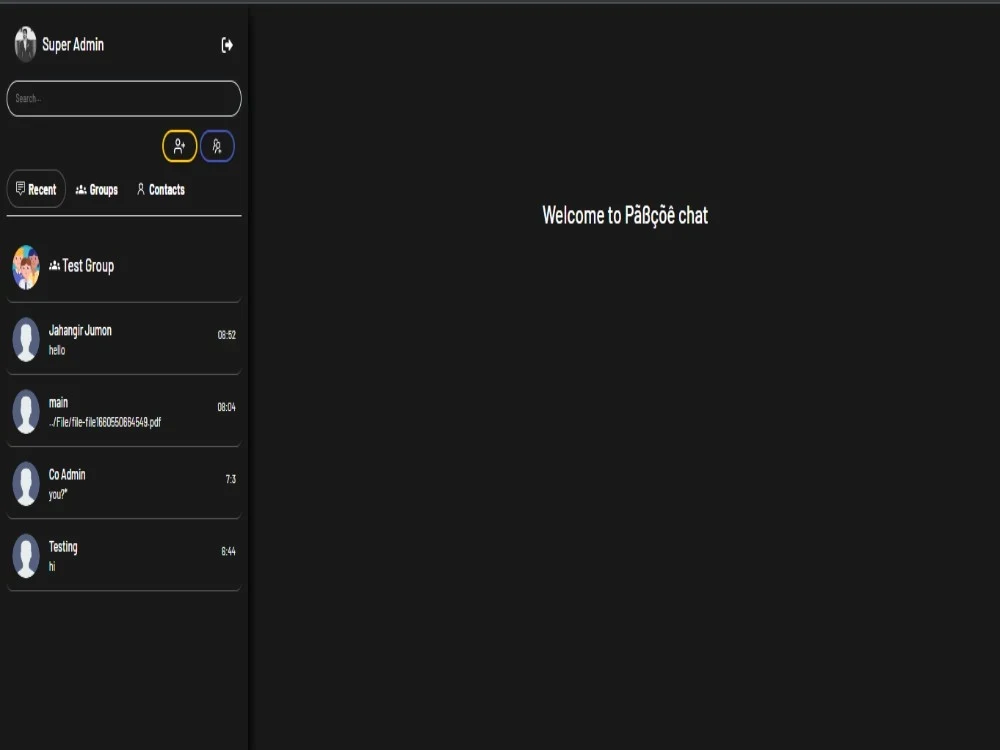
Task: Click the Super Admin profile picture
Action: pyautogui.click(x=25, y=44)
